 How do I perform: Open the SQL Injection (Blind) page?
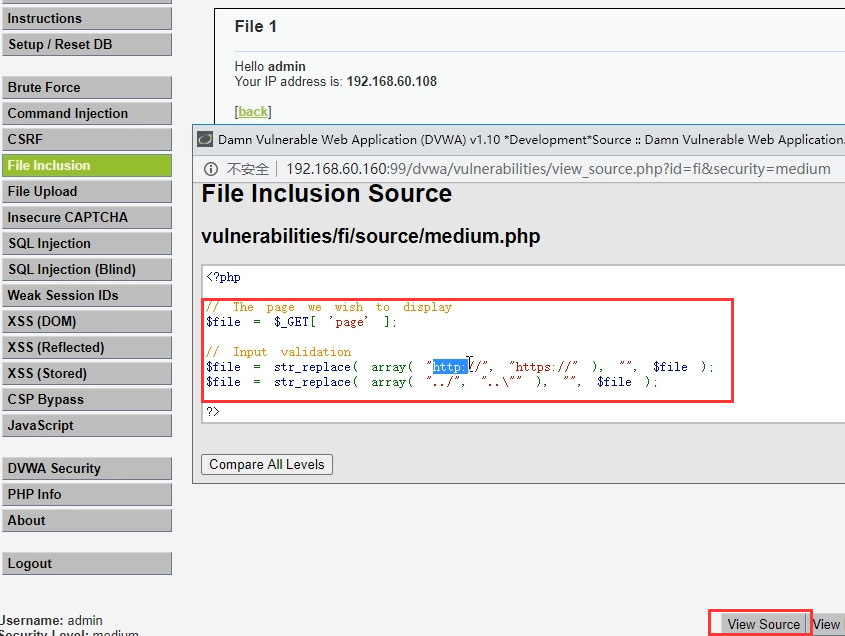coord(86,270)
